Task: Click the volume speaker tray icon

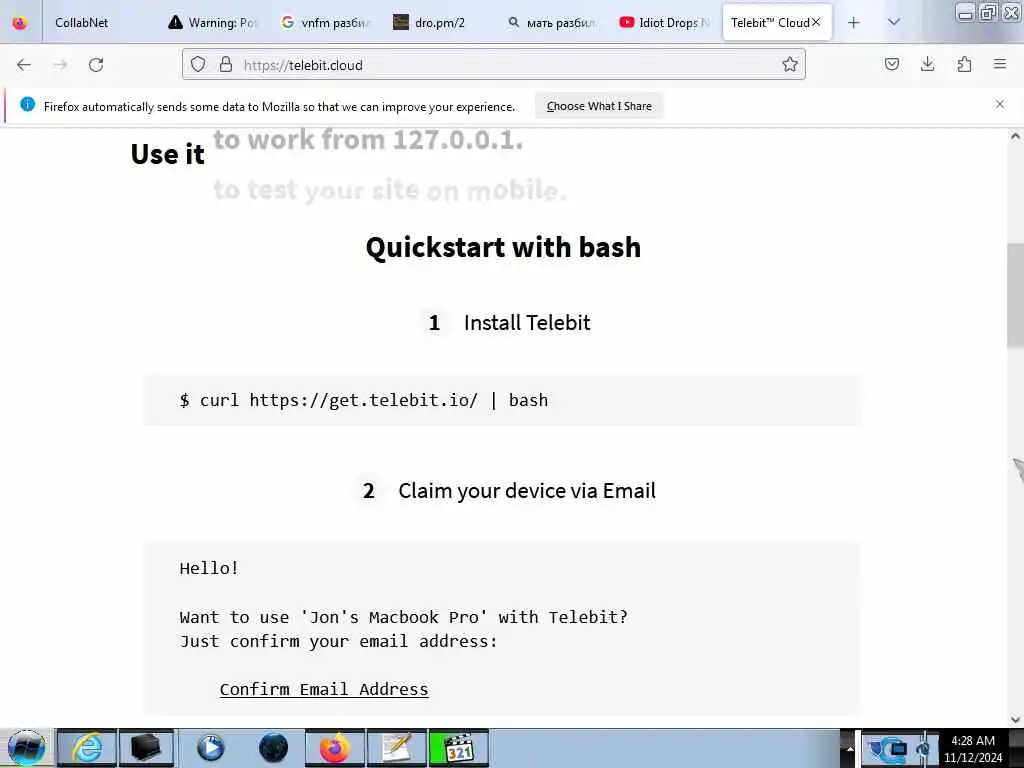Action: [923, 748]
